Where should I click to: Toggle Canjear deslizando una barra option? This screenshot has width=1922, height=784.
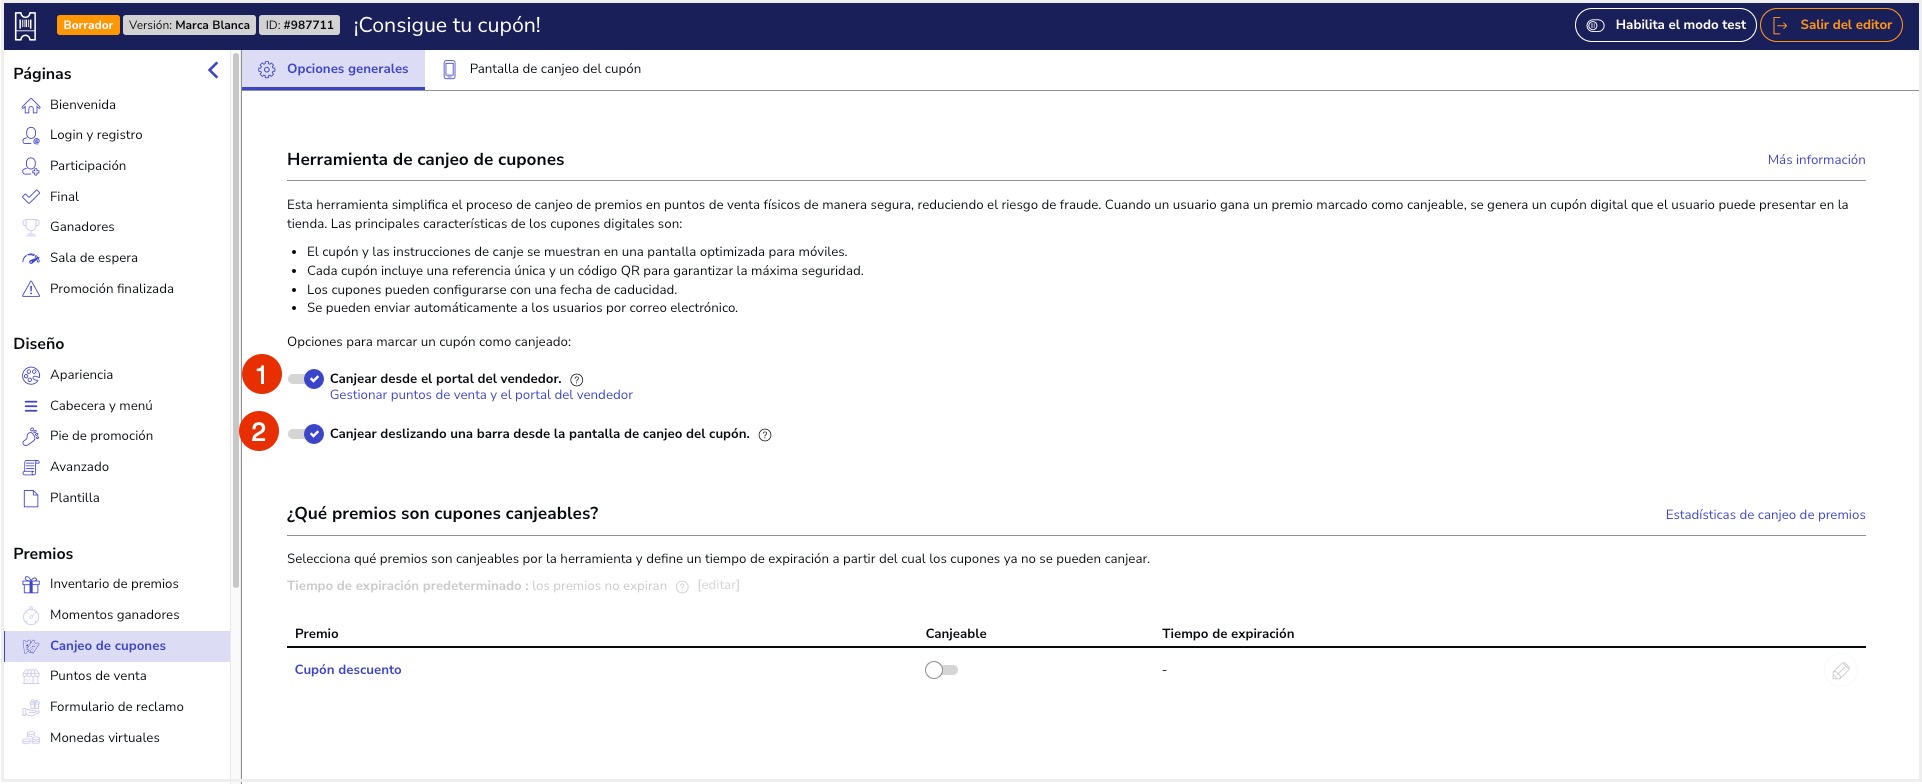click(305, 434)
